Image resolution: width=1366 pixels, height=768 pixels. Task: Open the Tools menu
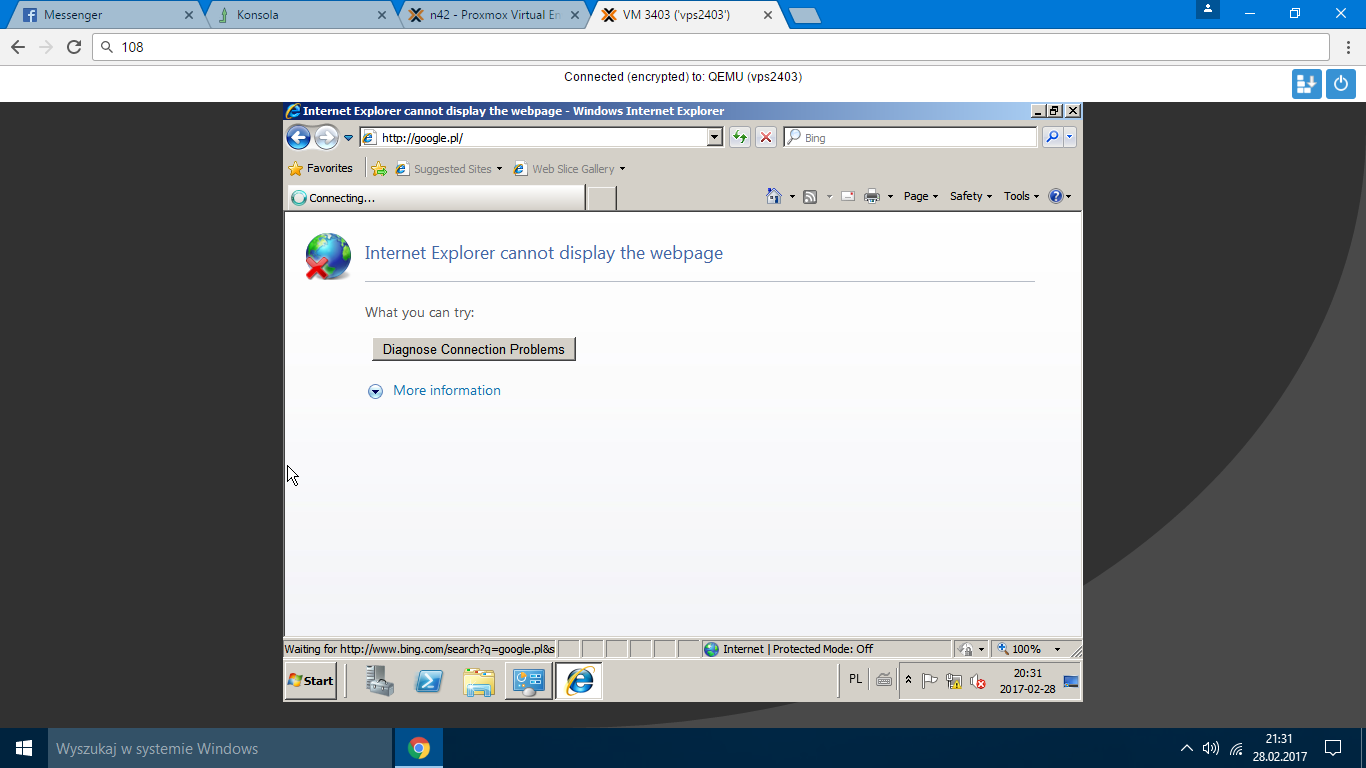click(1021, 197)
